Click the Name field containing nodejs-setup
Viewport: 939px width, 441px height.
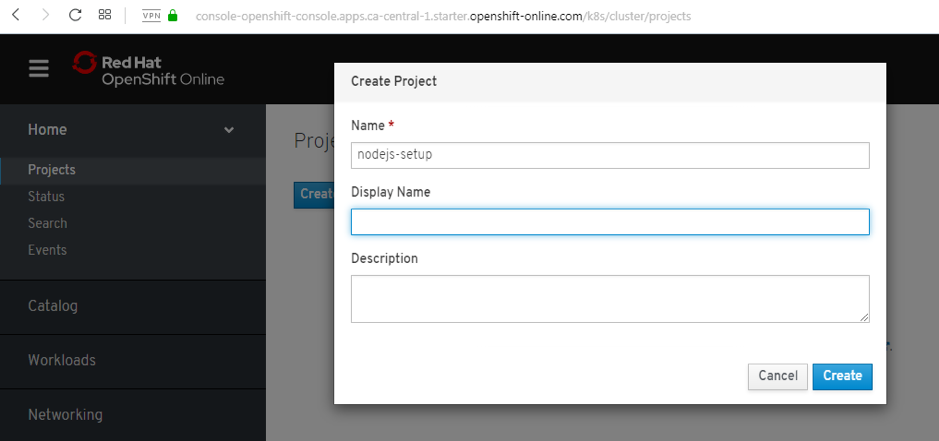point(610,155)
